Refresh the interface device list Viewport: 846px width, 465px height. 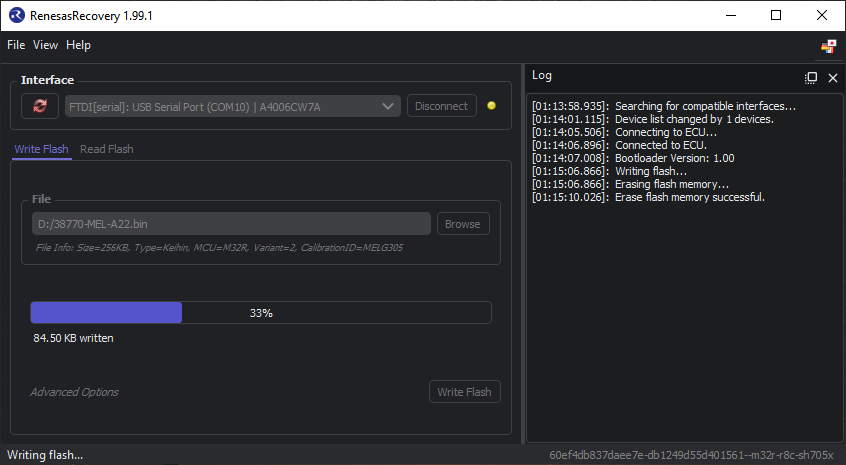pos(40,106)
